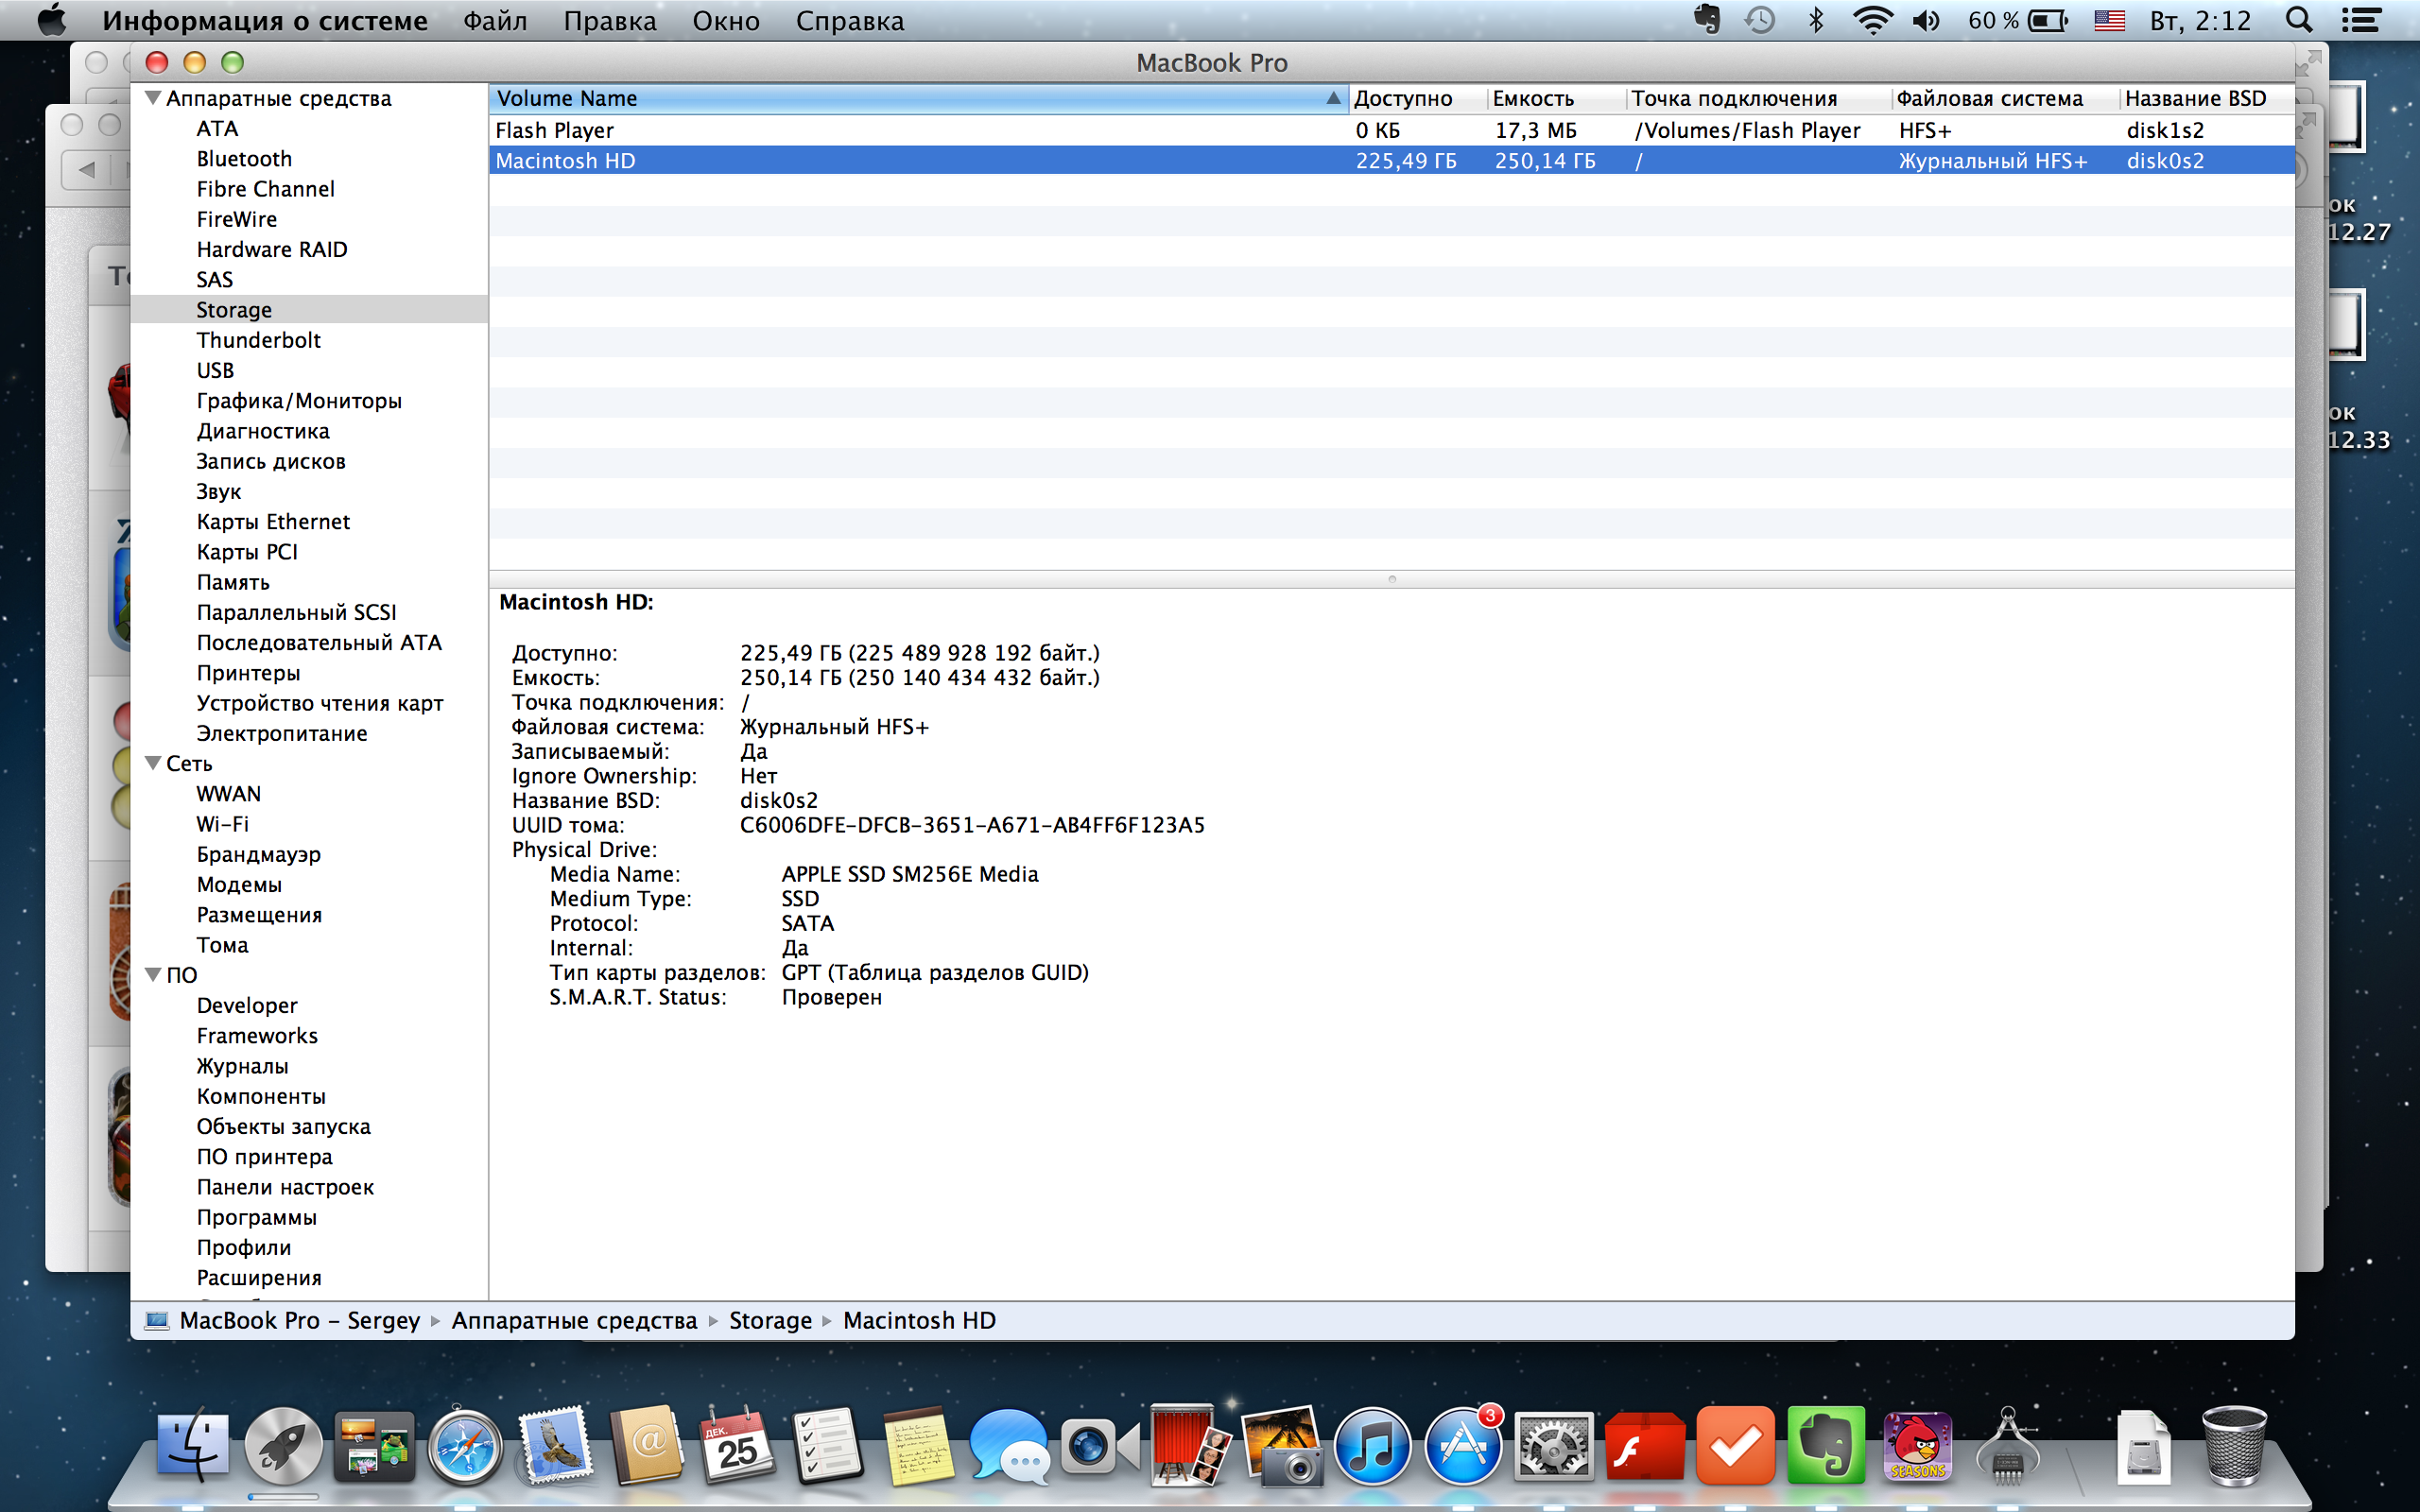
Task: Click Wi-Fi status icon in menu bar
Action: point(1872,20)
